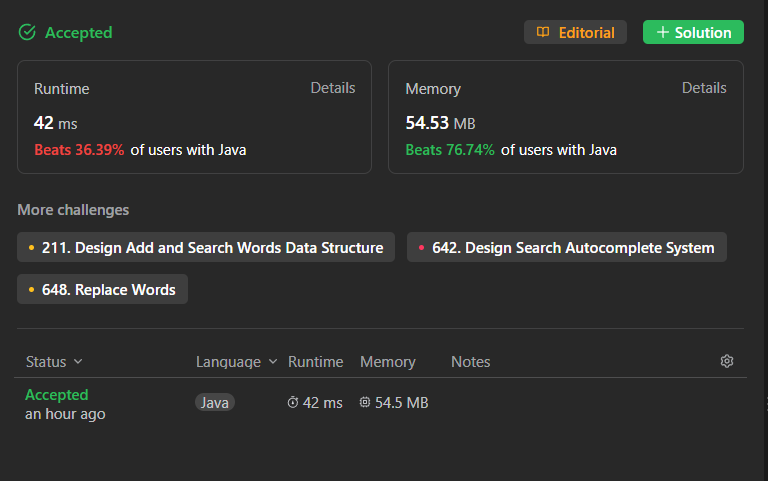Click the plus icon on Solution button
Image resolution: width=768 pixels, height=481 pixels.
click(x=662, y=33)
